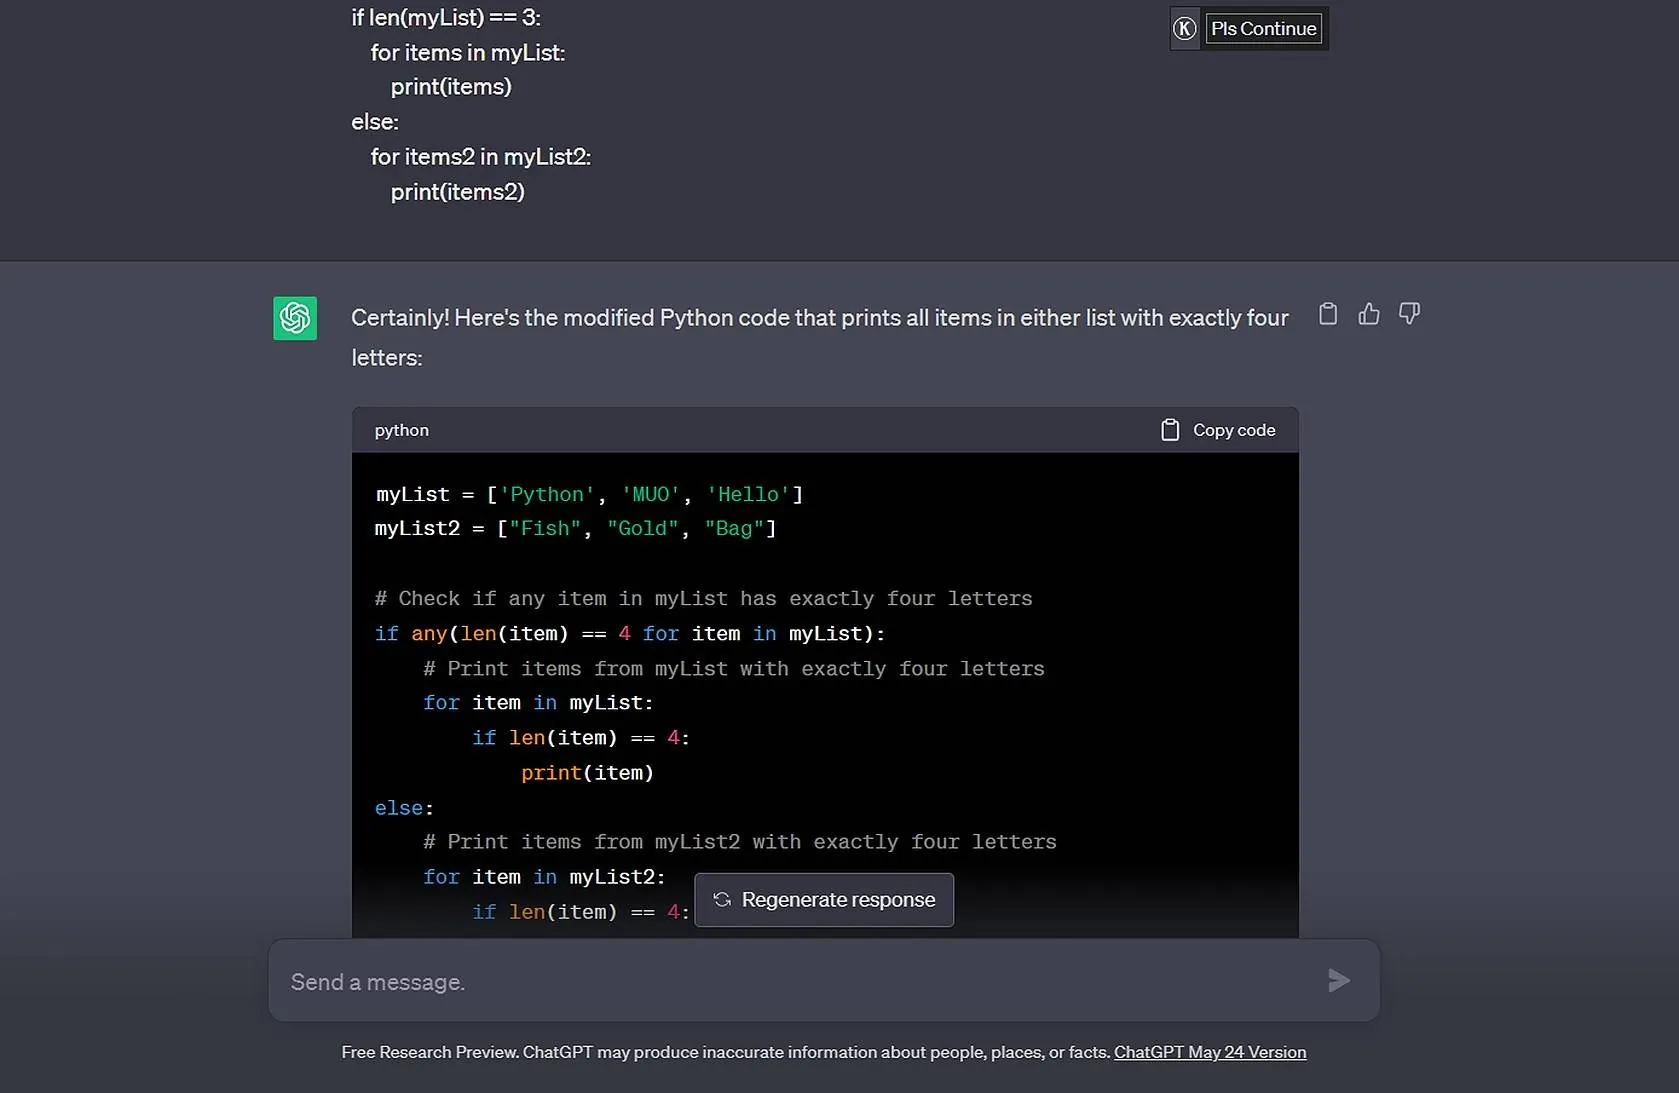Copy the assistant's response with clipboard icon
This screenshot has width=1679, height=1093.
[x=1327, y=314]
